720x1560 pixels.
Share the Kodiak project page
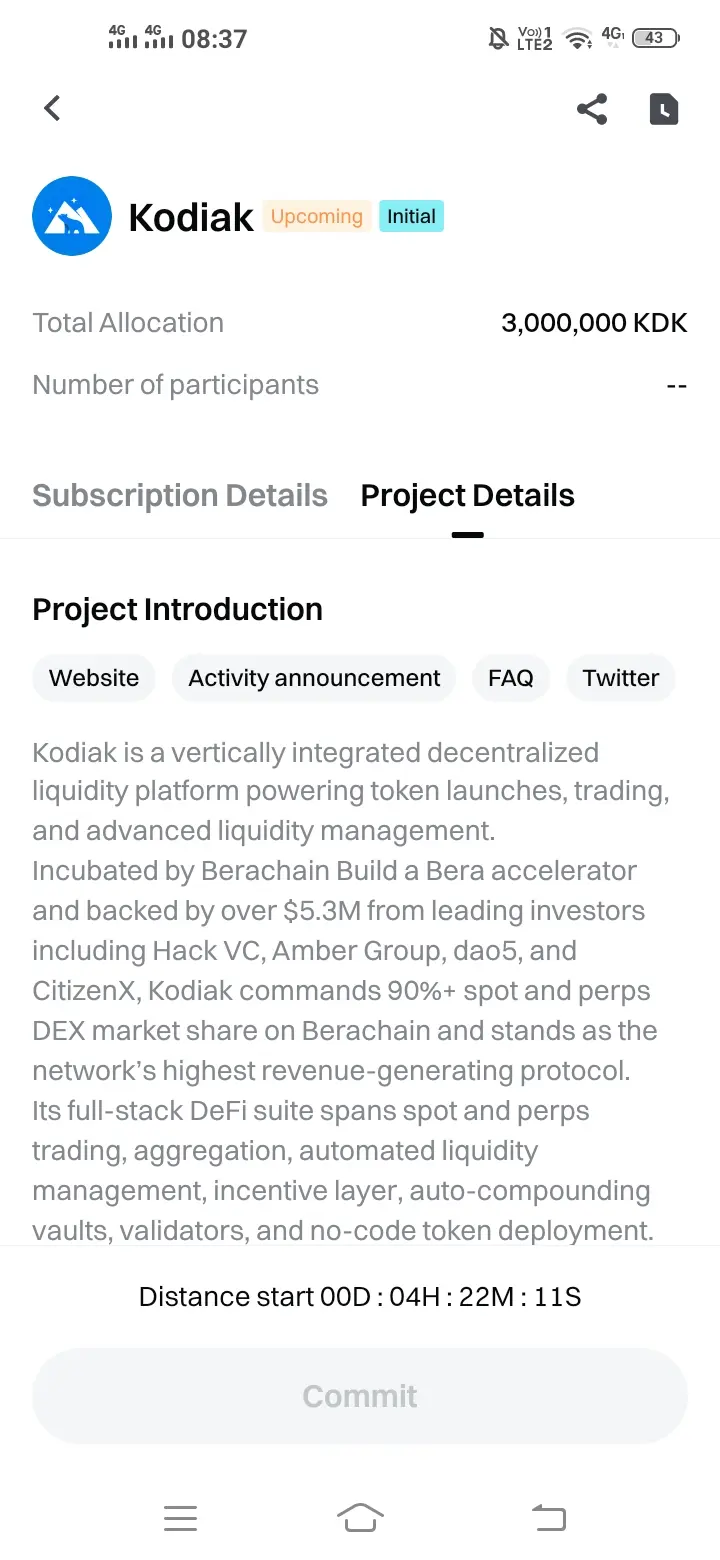[x=592, y=109]
